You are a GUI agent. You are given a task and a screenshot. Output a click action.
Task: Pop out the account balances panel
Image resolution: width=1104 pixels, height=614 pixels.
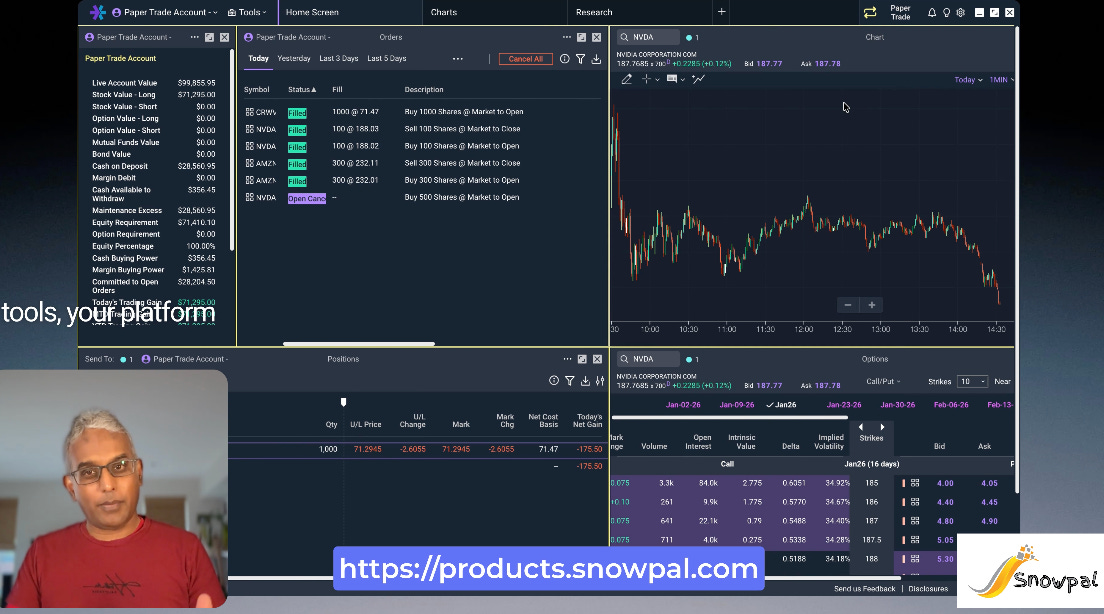pos(209,37)
